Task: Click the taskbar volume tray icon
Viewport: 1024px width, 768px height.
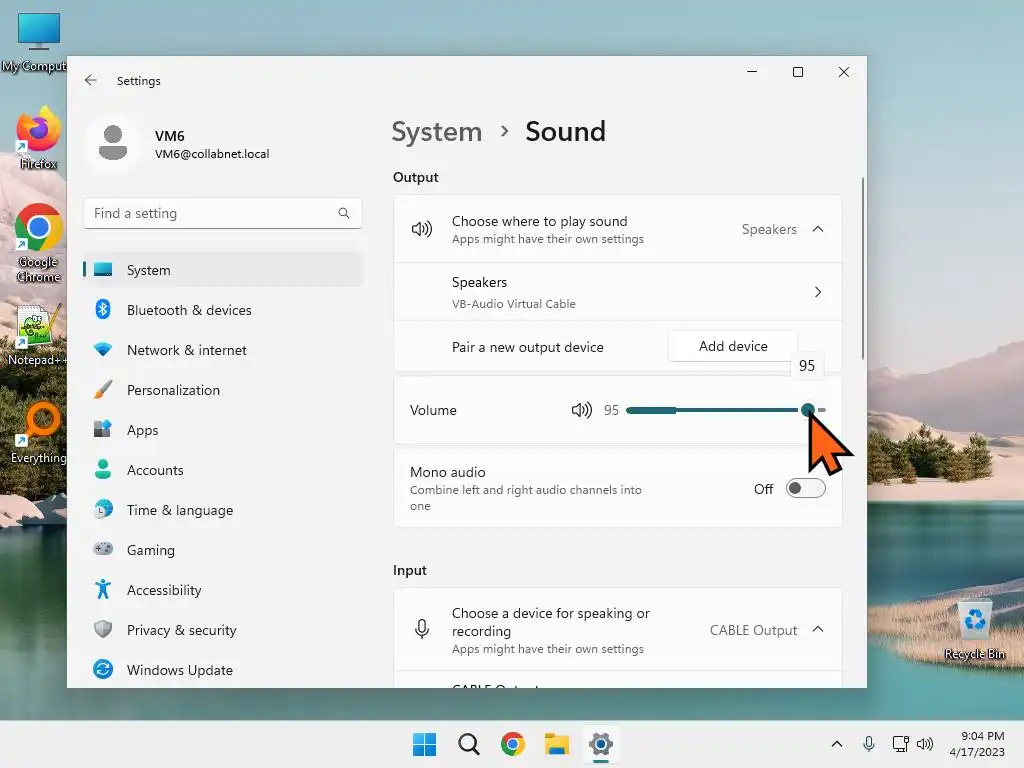Action: (x=925, y=744)
